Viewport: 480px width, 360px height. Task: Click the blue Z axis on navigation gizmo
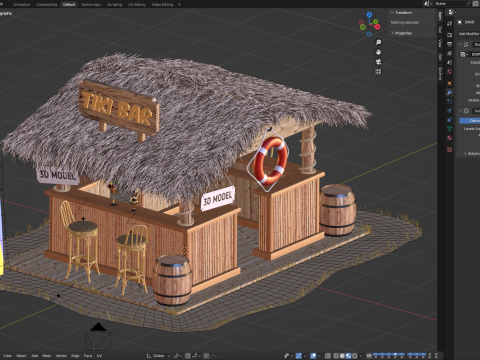(x=369, y=15)
